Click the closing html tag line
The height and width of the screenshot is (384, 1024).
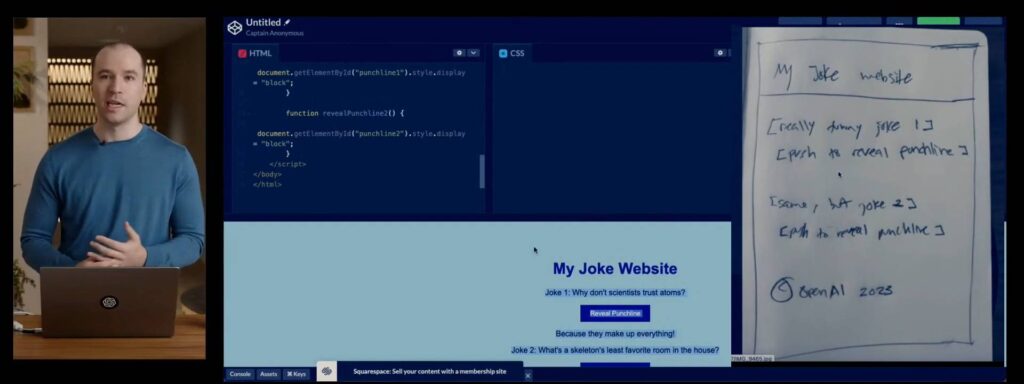[267, 184]
